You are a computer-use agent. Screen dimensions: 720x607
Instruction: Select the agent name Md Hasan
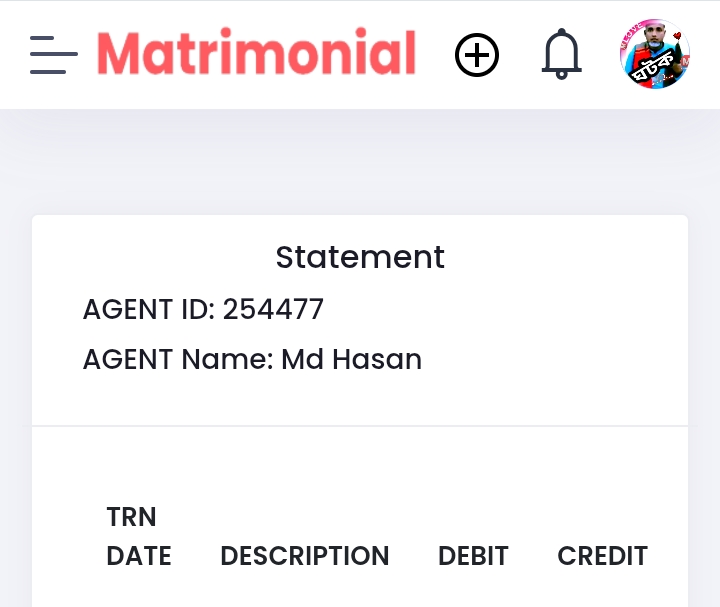[351, 359]
